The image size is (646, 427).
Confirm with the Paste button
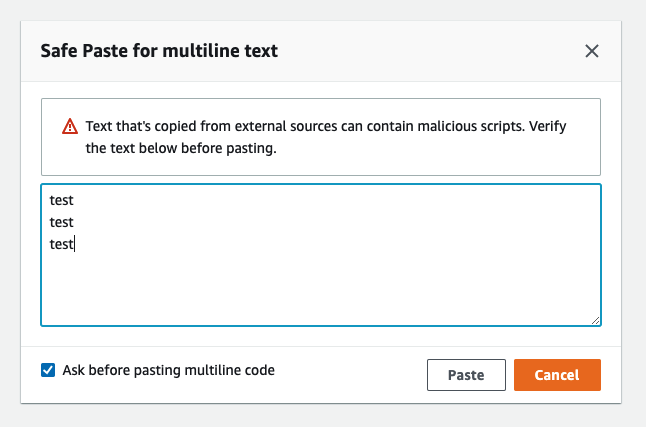[466, 375]
